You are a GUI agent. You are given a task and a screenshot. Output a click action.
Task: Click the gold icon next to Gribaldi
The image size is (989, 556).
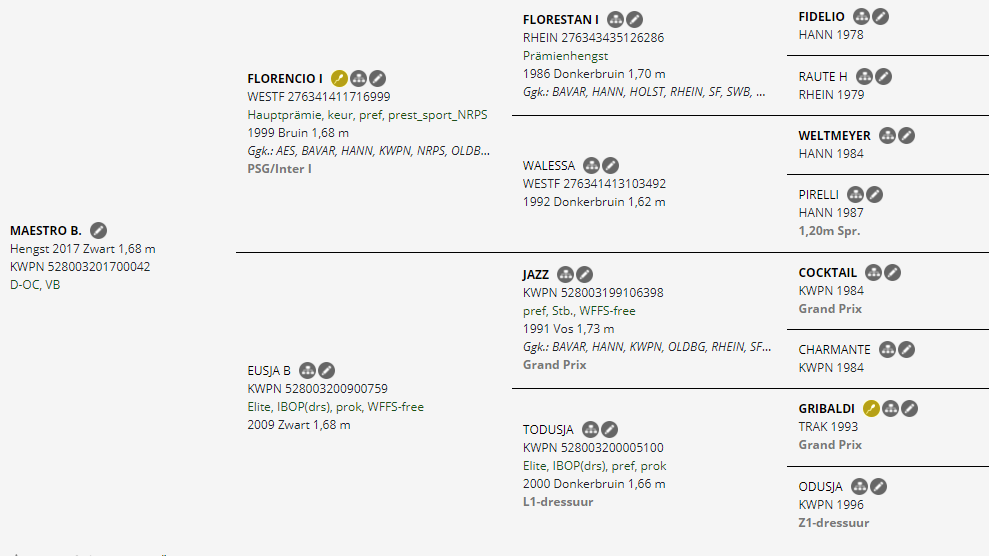871,408
